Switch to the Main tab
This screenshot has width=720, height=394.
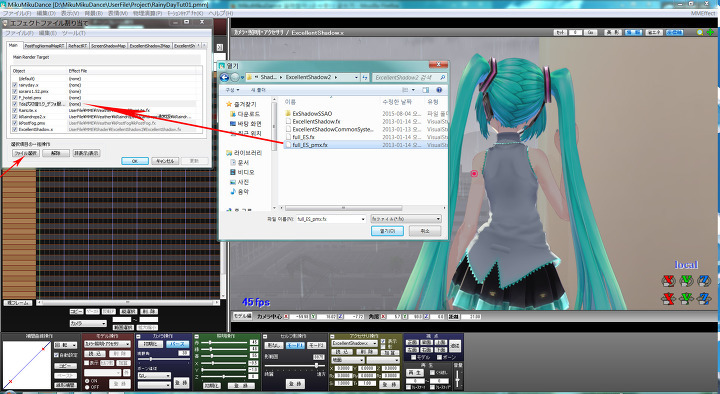(13, 45)
